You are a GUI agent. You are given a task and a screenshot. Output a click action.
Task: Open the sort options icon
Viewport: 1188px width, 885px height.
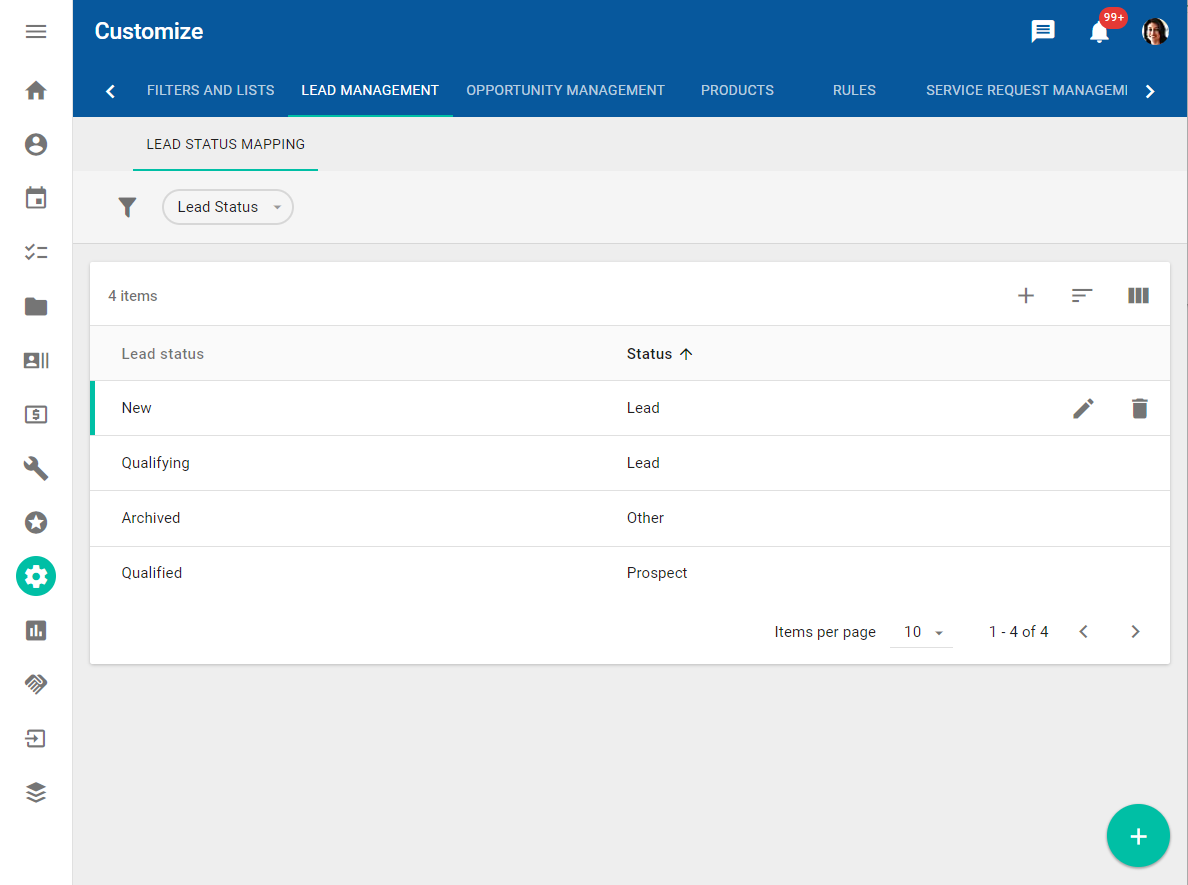[x=1081, y=296]
